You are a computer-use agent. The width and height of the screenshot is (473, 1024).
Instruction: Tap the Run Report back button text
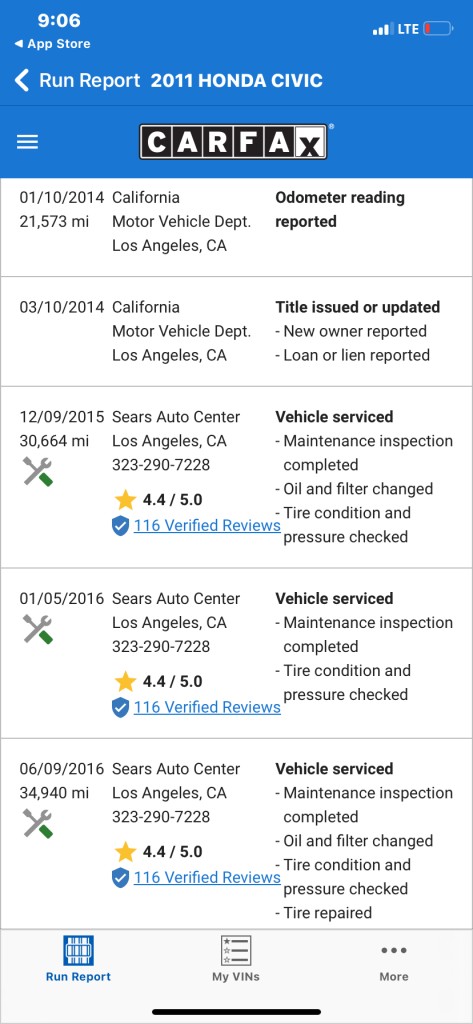pos(90,81)
